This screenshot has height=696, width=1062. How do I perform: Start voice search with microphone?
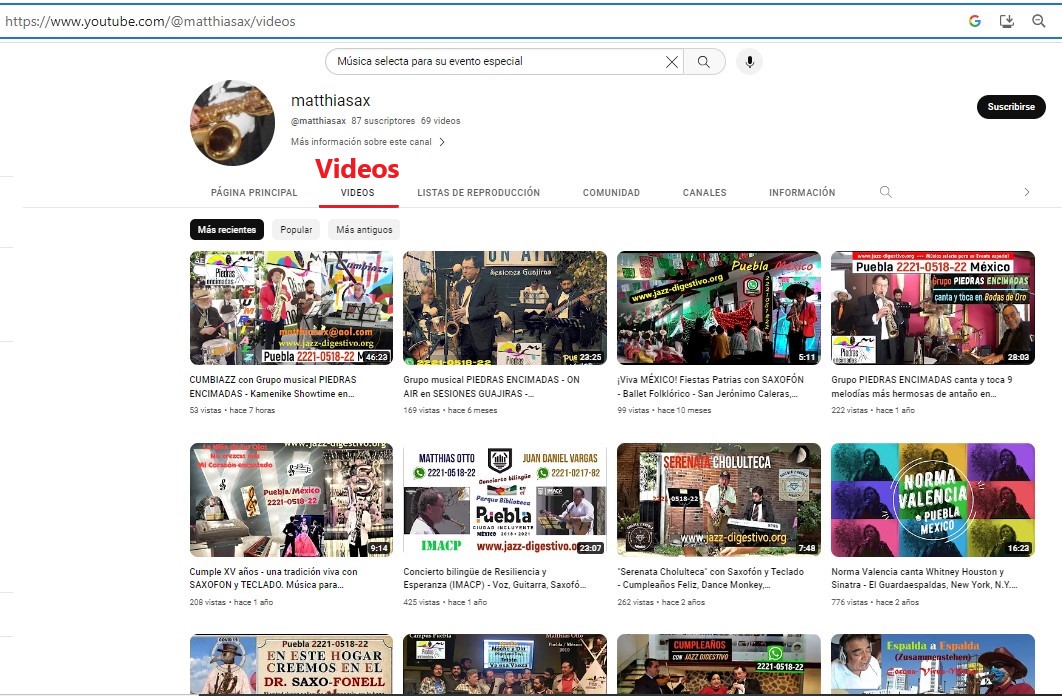749,62
